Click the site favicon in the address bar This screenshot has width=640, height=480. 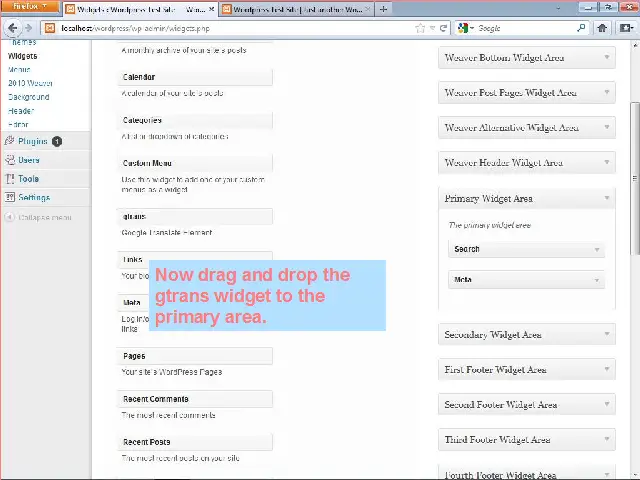tap(50, 28)
